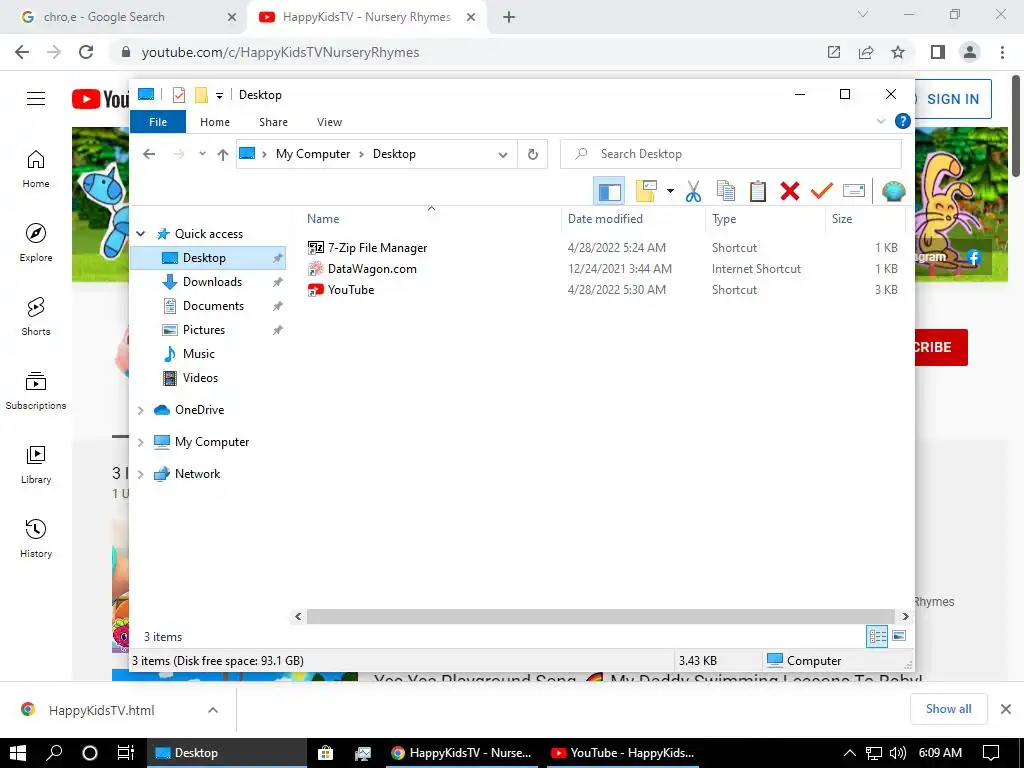Expand the folder options dropdown arrow
The height and width of the screenshot is (768, 1024).
pos(670,191)
